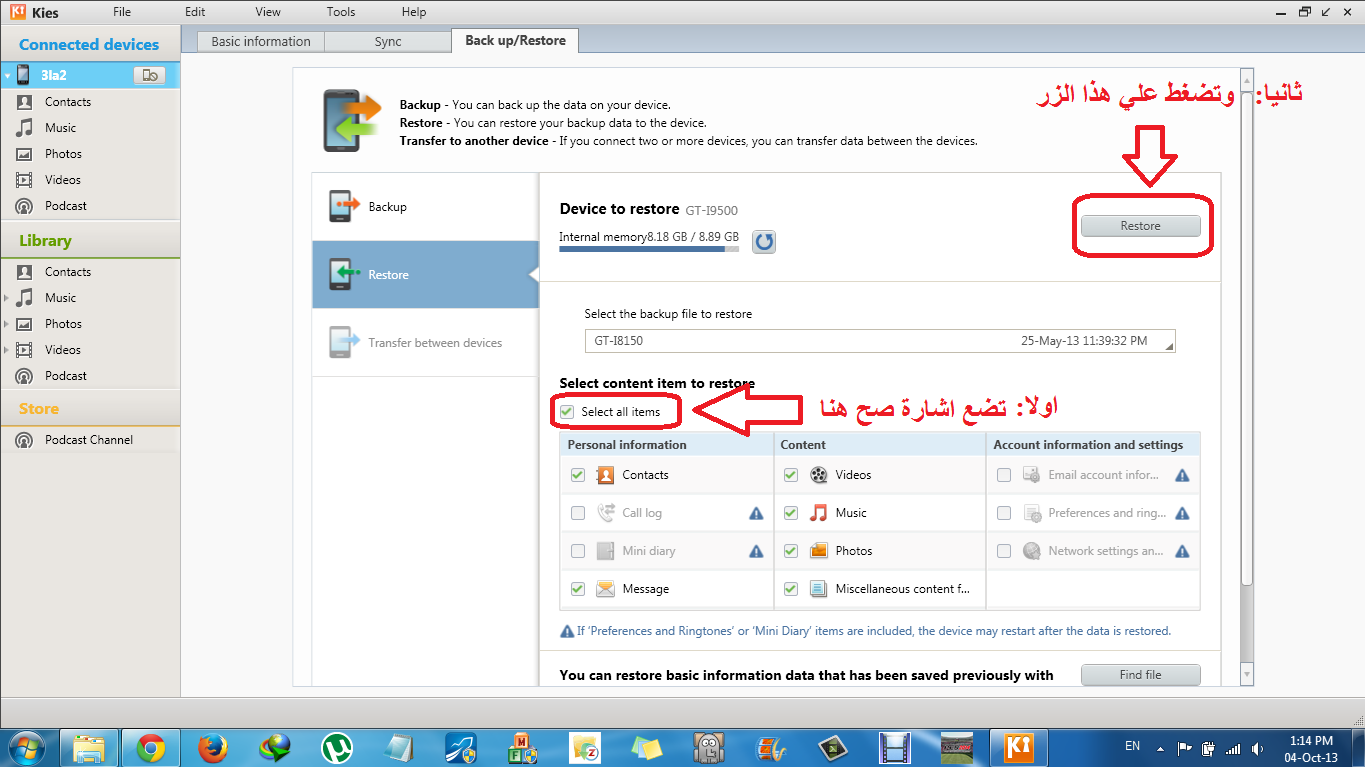This screenshot has width=1365, height=767.
Task: Select the Back up/Restore tab
Action: (x=515, y=41)
